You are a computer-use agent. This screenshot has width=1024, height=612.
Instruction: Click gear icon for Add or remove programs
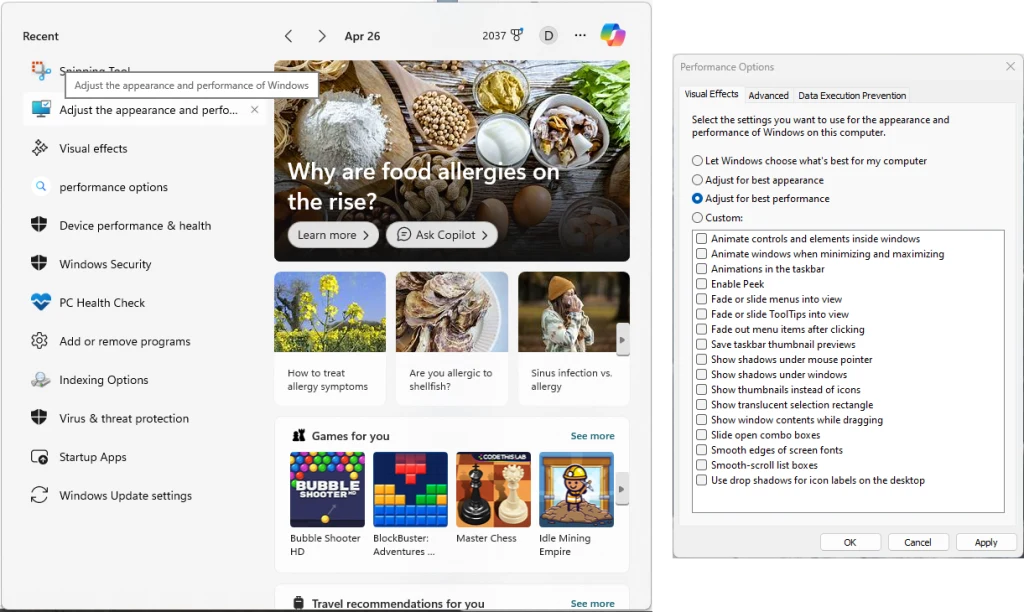pyautogui.click(x=39, y=340)
